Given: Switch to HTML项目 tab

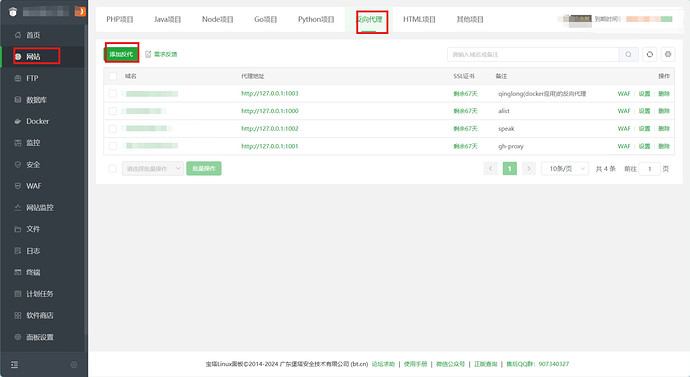Looking at the screenshot, I should click(x=419, y=19).
